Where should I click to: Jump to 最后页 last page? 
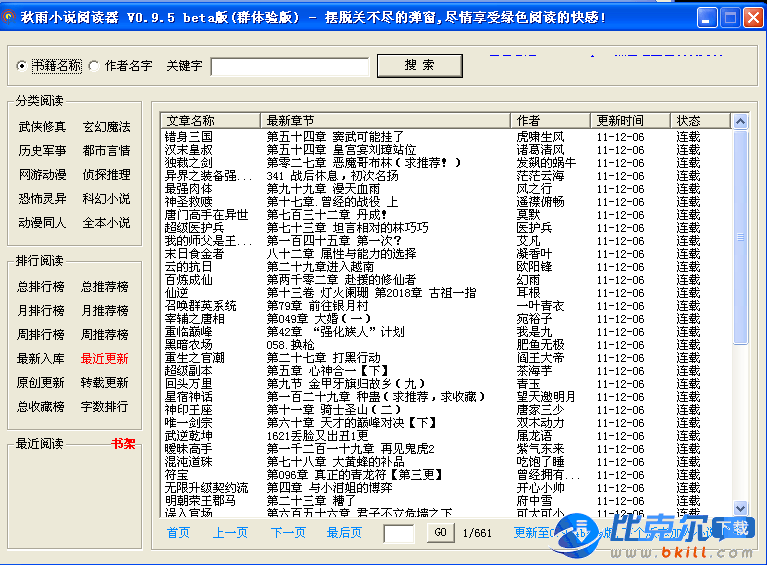tap(344, 533)
